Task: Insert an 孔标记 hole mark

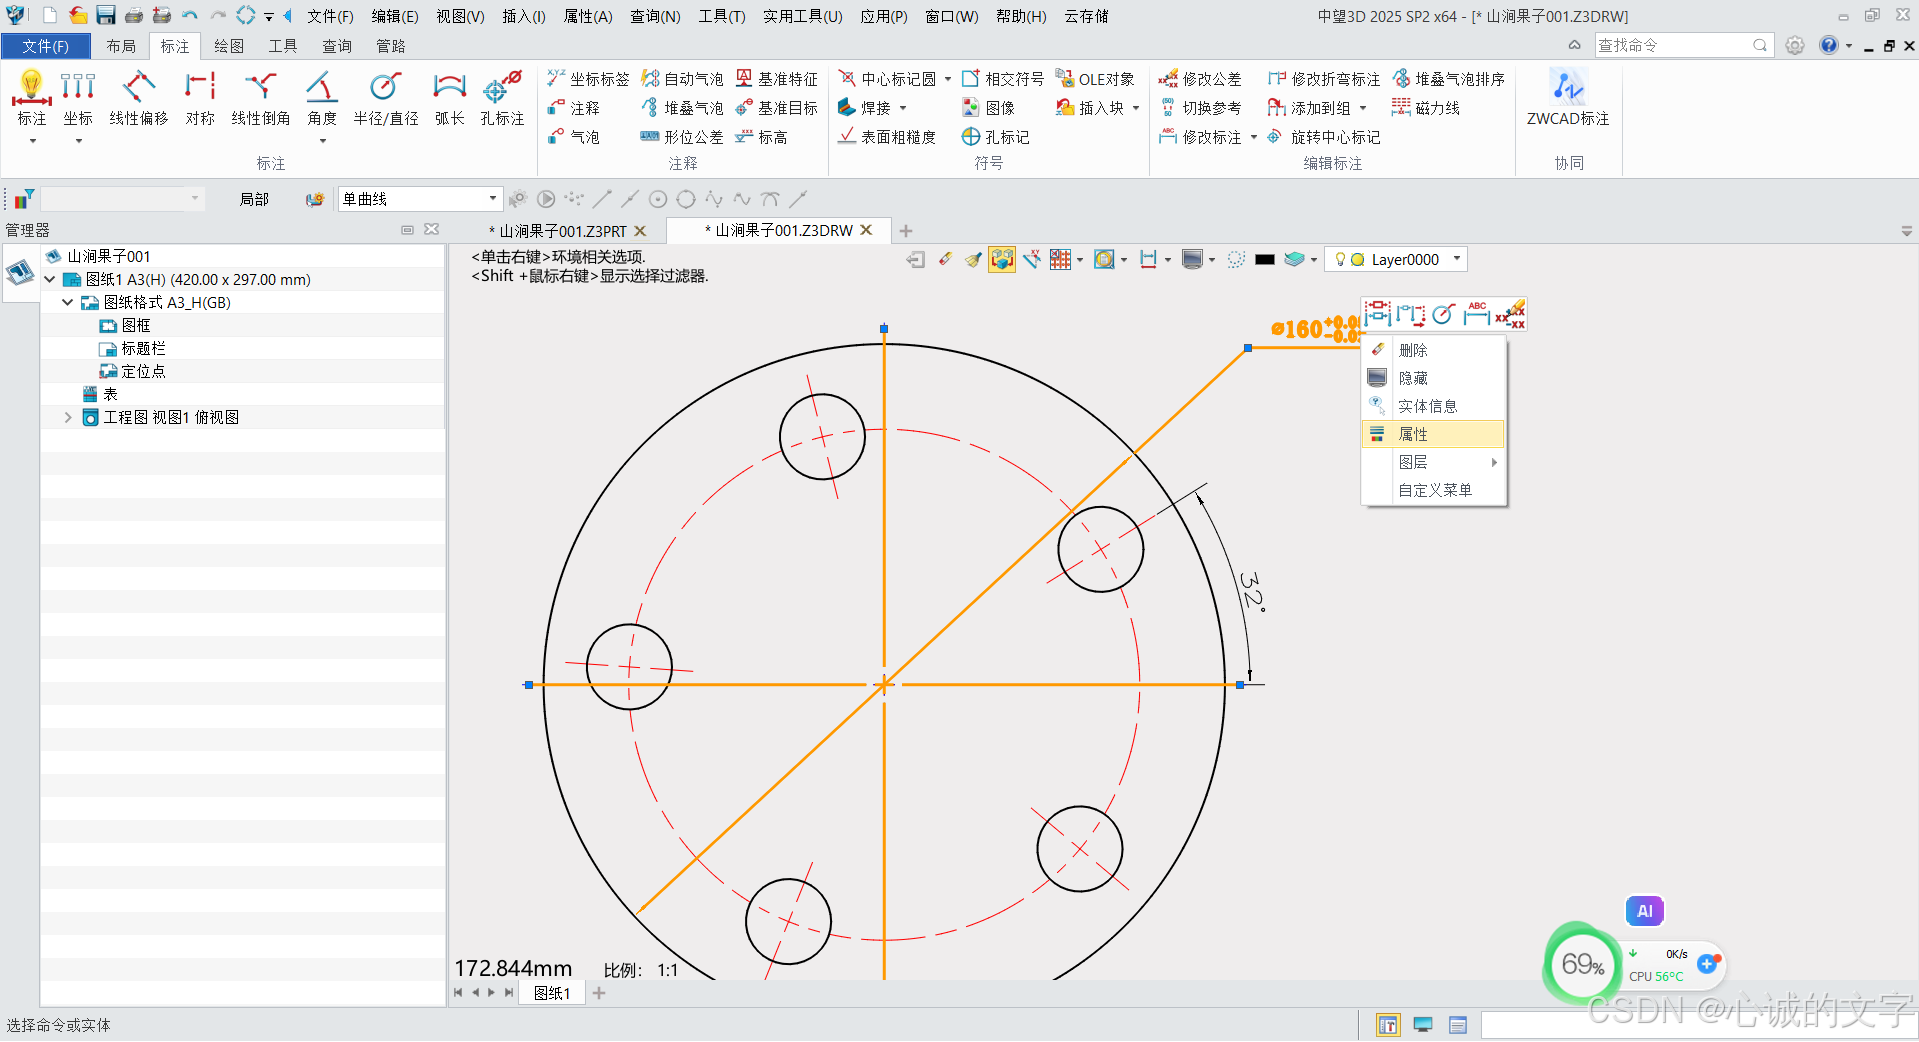Action: coord(995,137)
